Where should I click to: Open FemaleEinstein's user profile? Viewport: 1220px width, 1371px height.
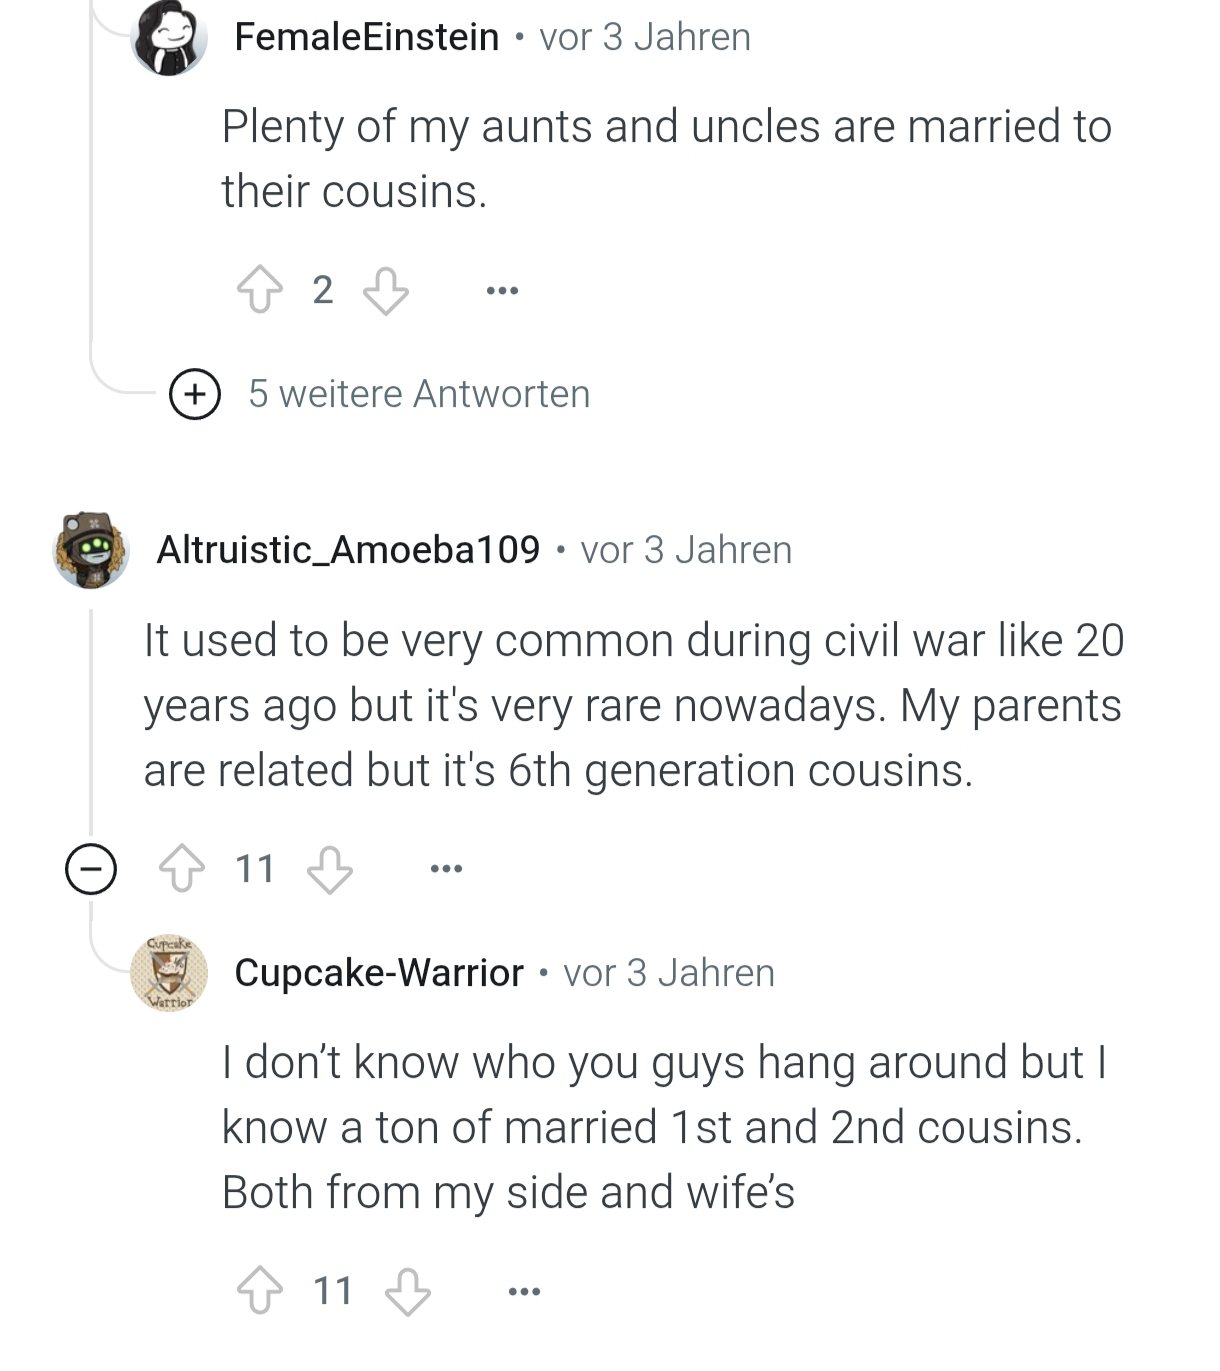point(366,37)
